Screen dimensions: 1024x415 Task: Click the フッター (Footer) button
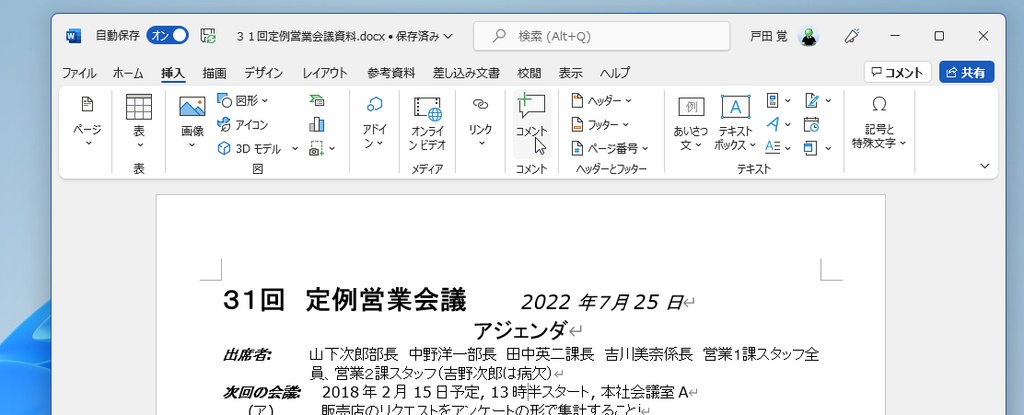click(600, 124)
